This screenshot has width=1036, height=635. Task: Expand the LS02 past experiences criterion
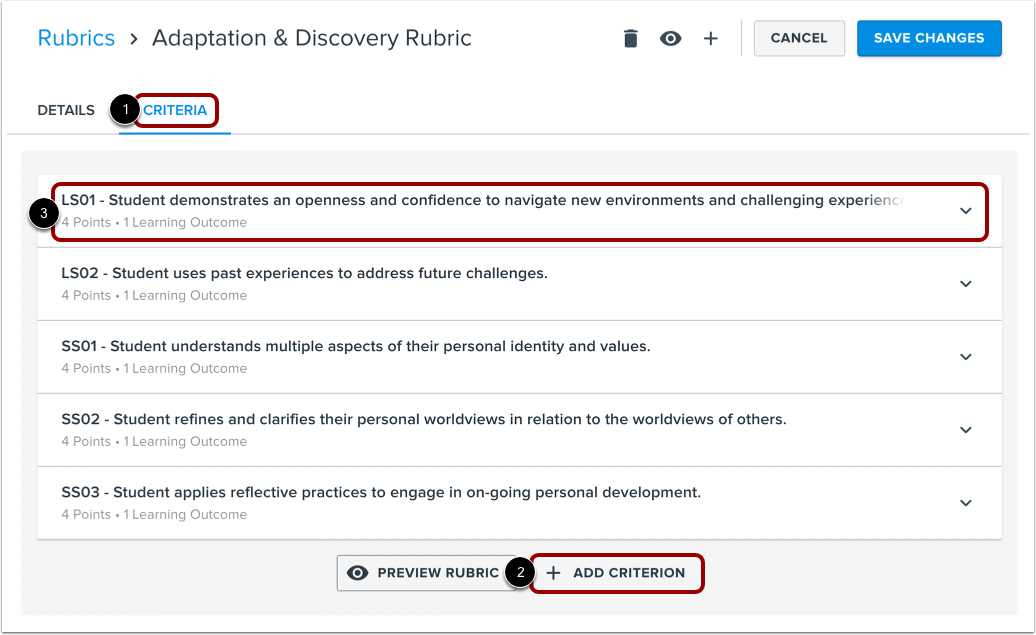click(x=965, y=284)
